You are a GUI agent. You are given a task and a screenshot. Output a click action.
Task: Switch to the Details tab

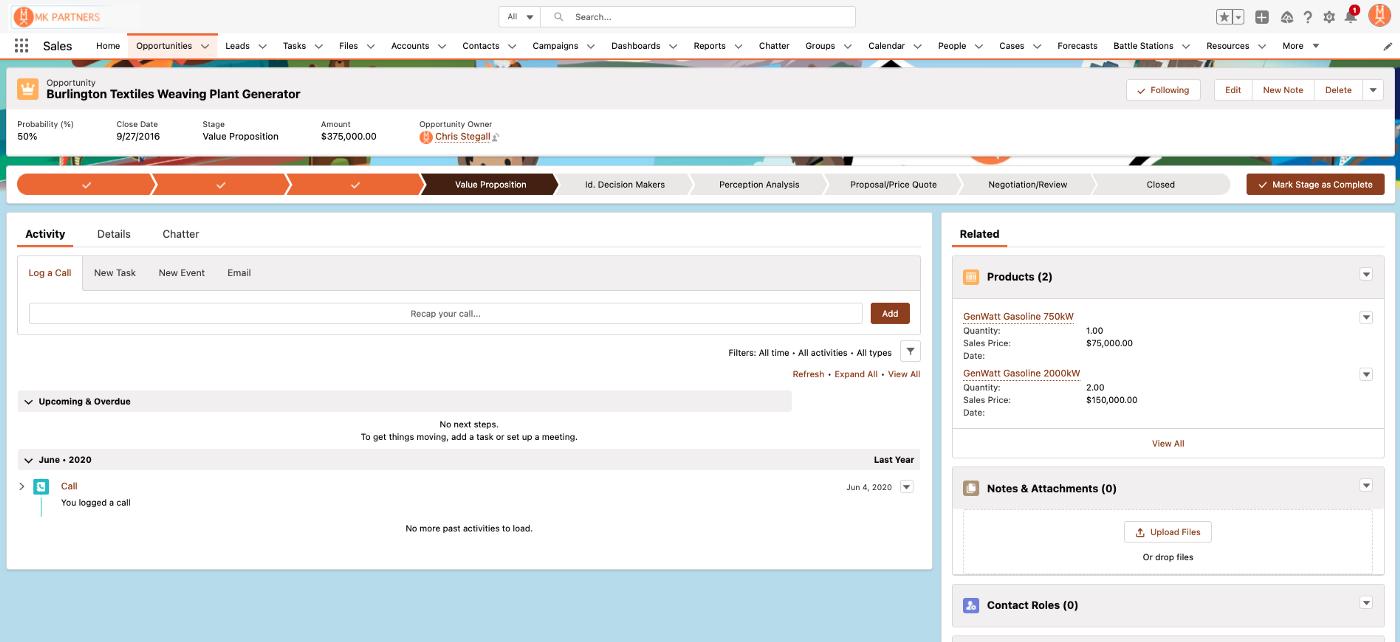[x=113, y=234]
